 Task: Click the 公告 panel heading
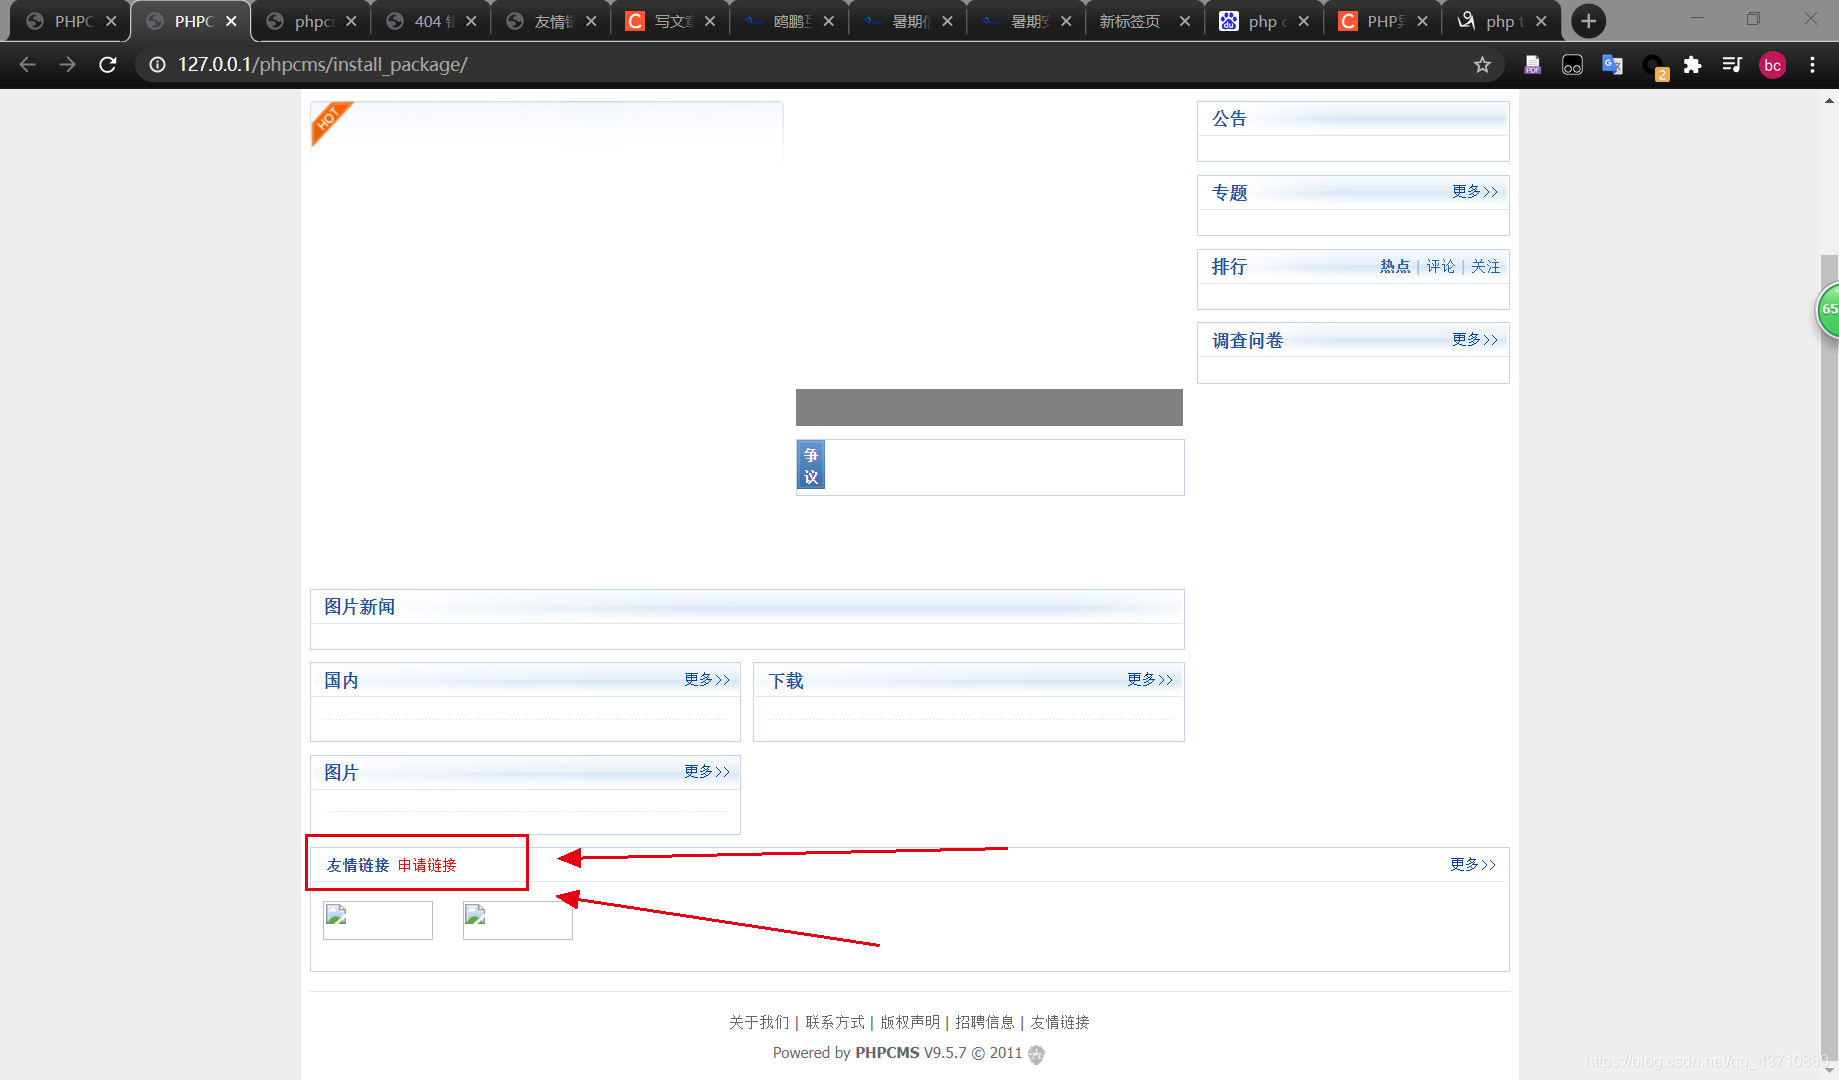(1229, 119)
